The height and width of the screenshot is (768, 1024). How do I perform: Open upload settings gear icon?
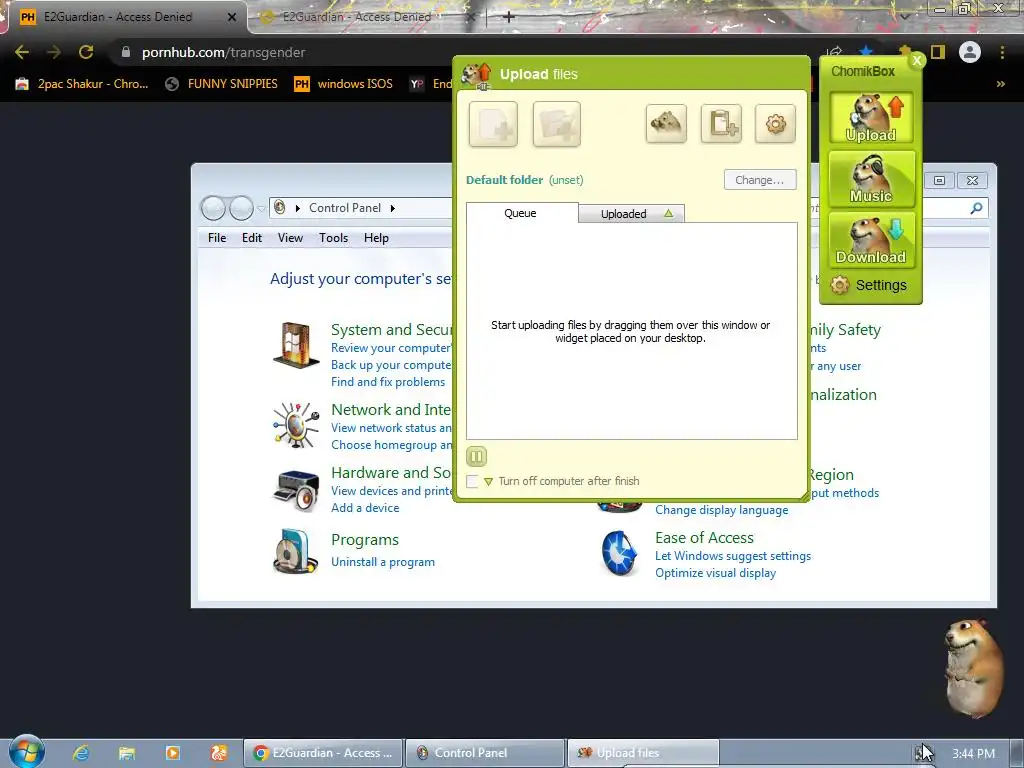(775, 123)
